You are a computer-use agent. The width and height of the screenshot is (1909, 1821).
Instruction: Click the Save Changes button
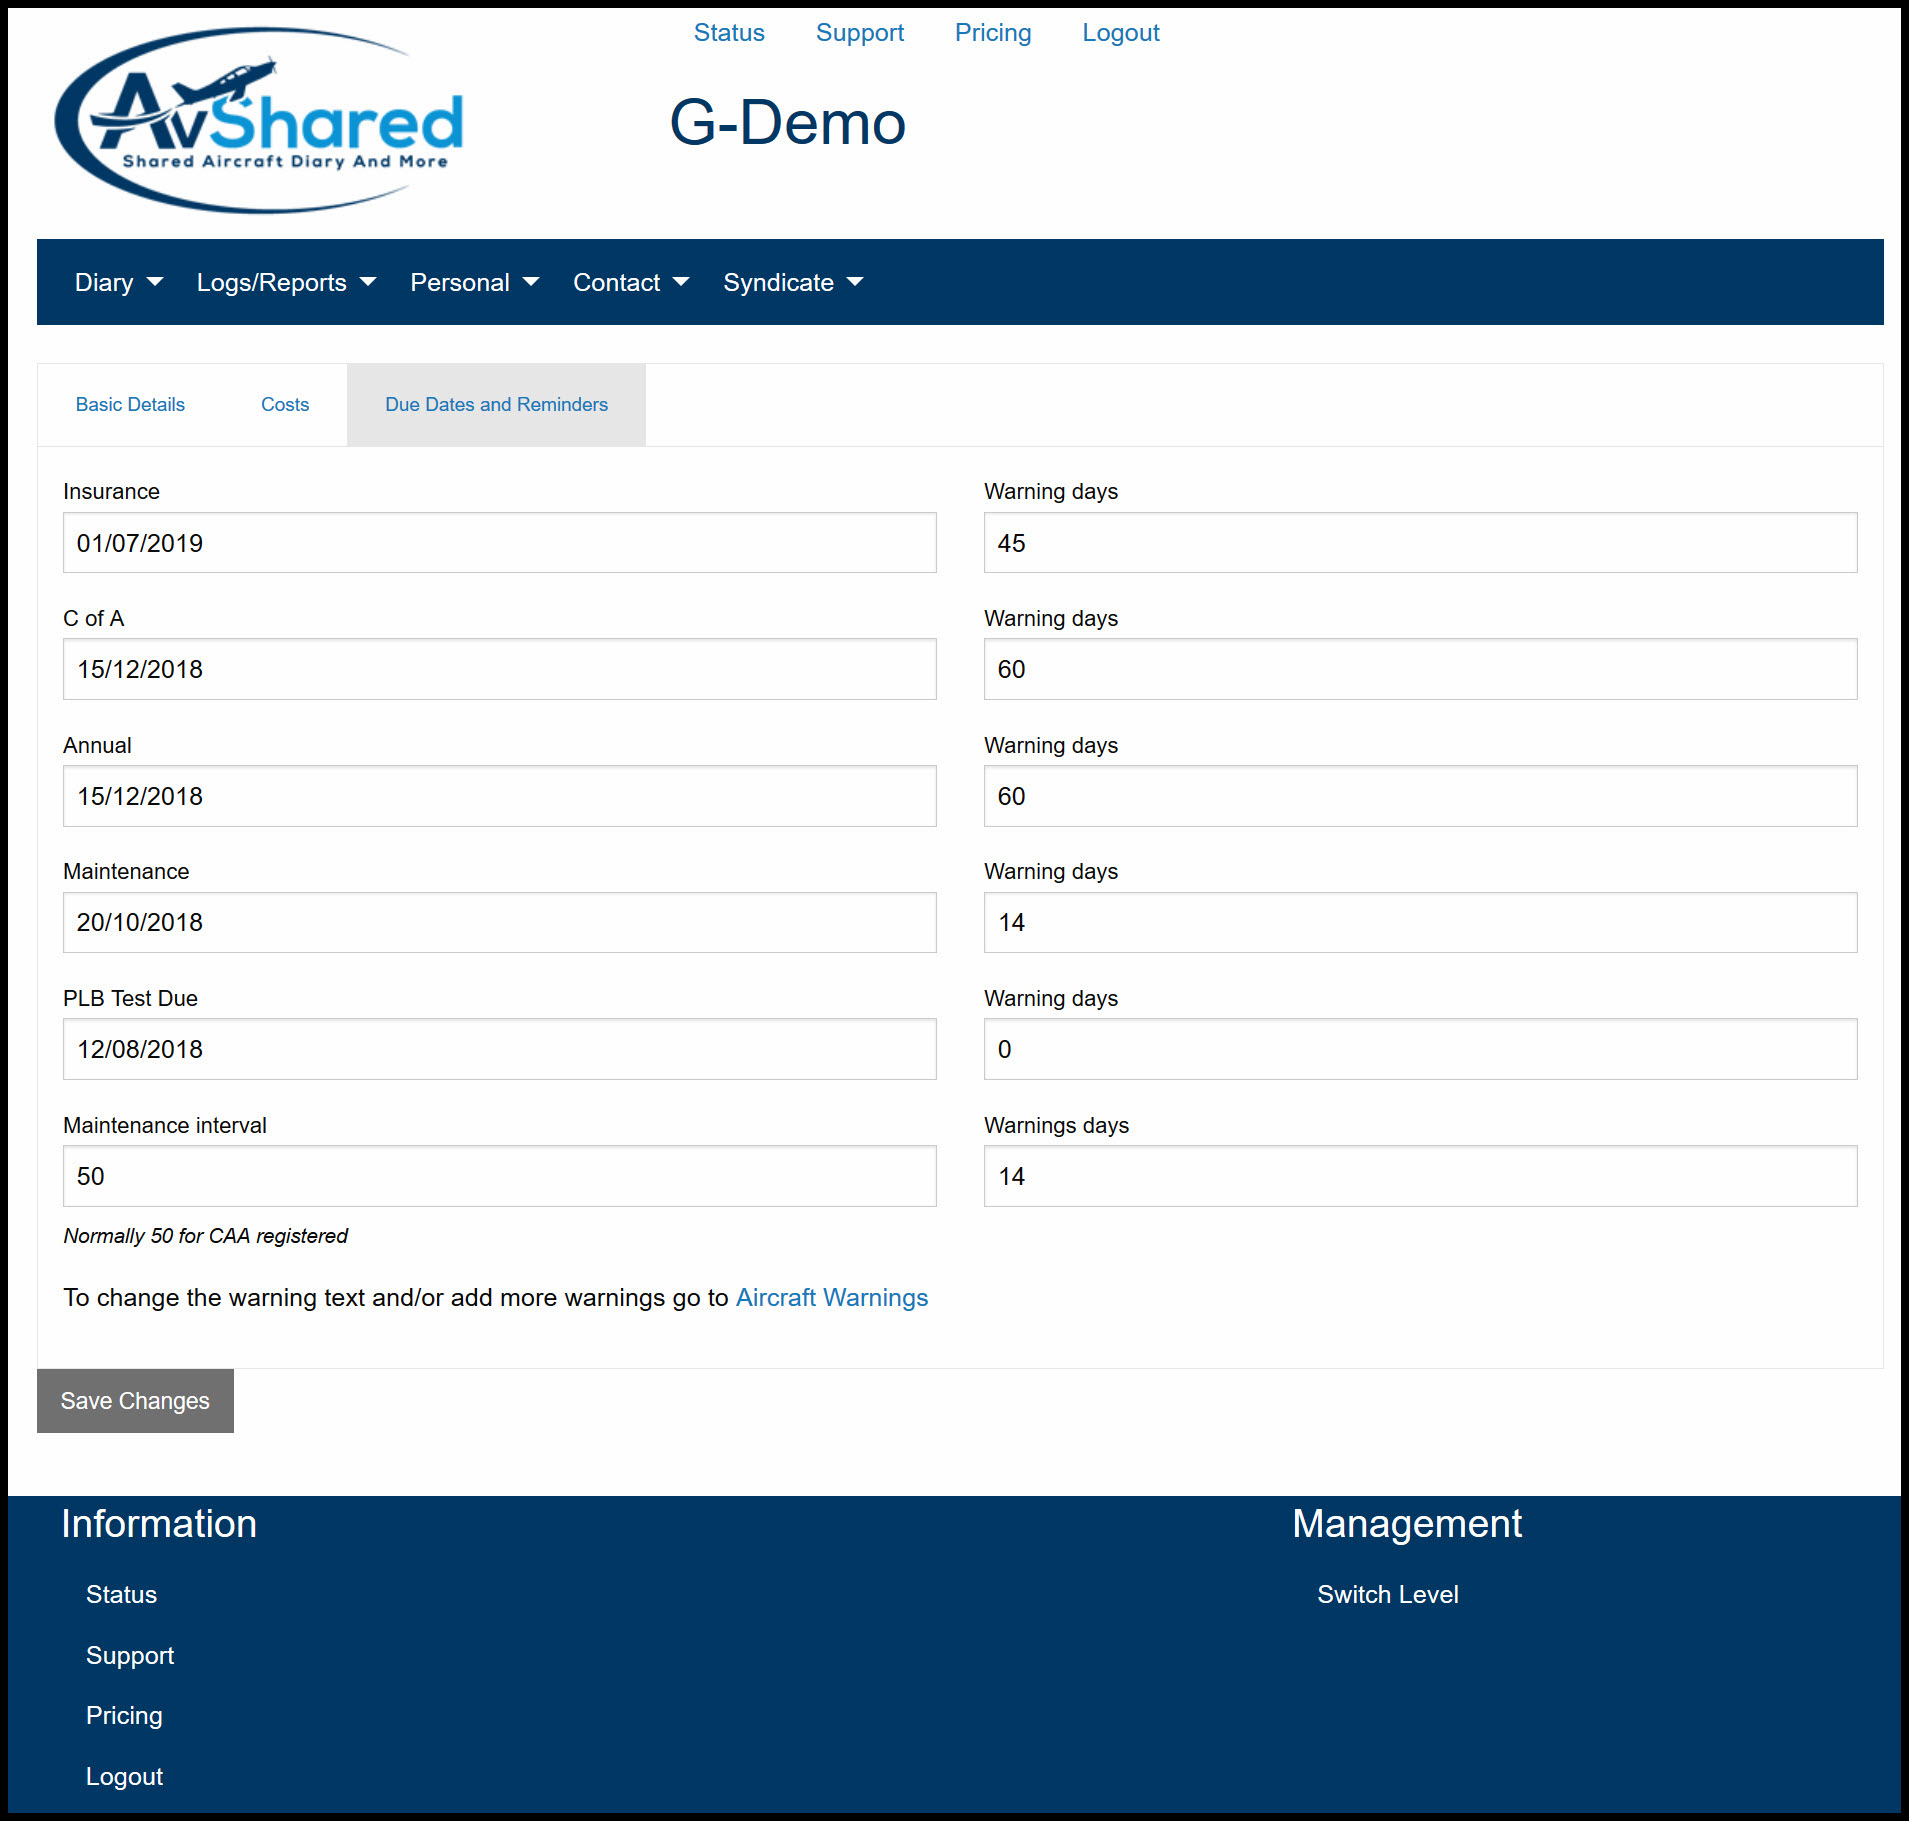click(135, 1401)
